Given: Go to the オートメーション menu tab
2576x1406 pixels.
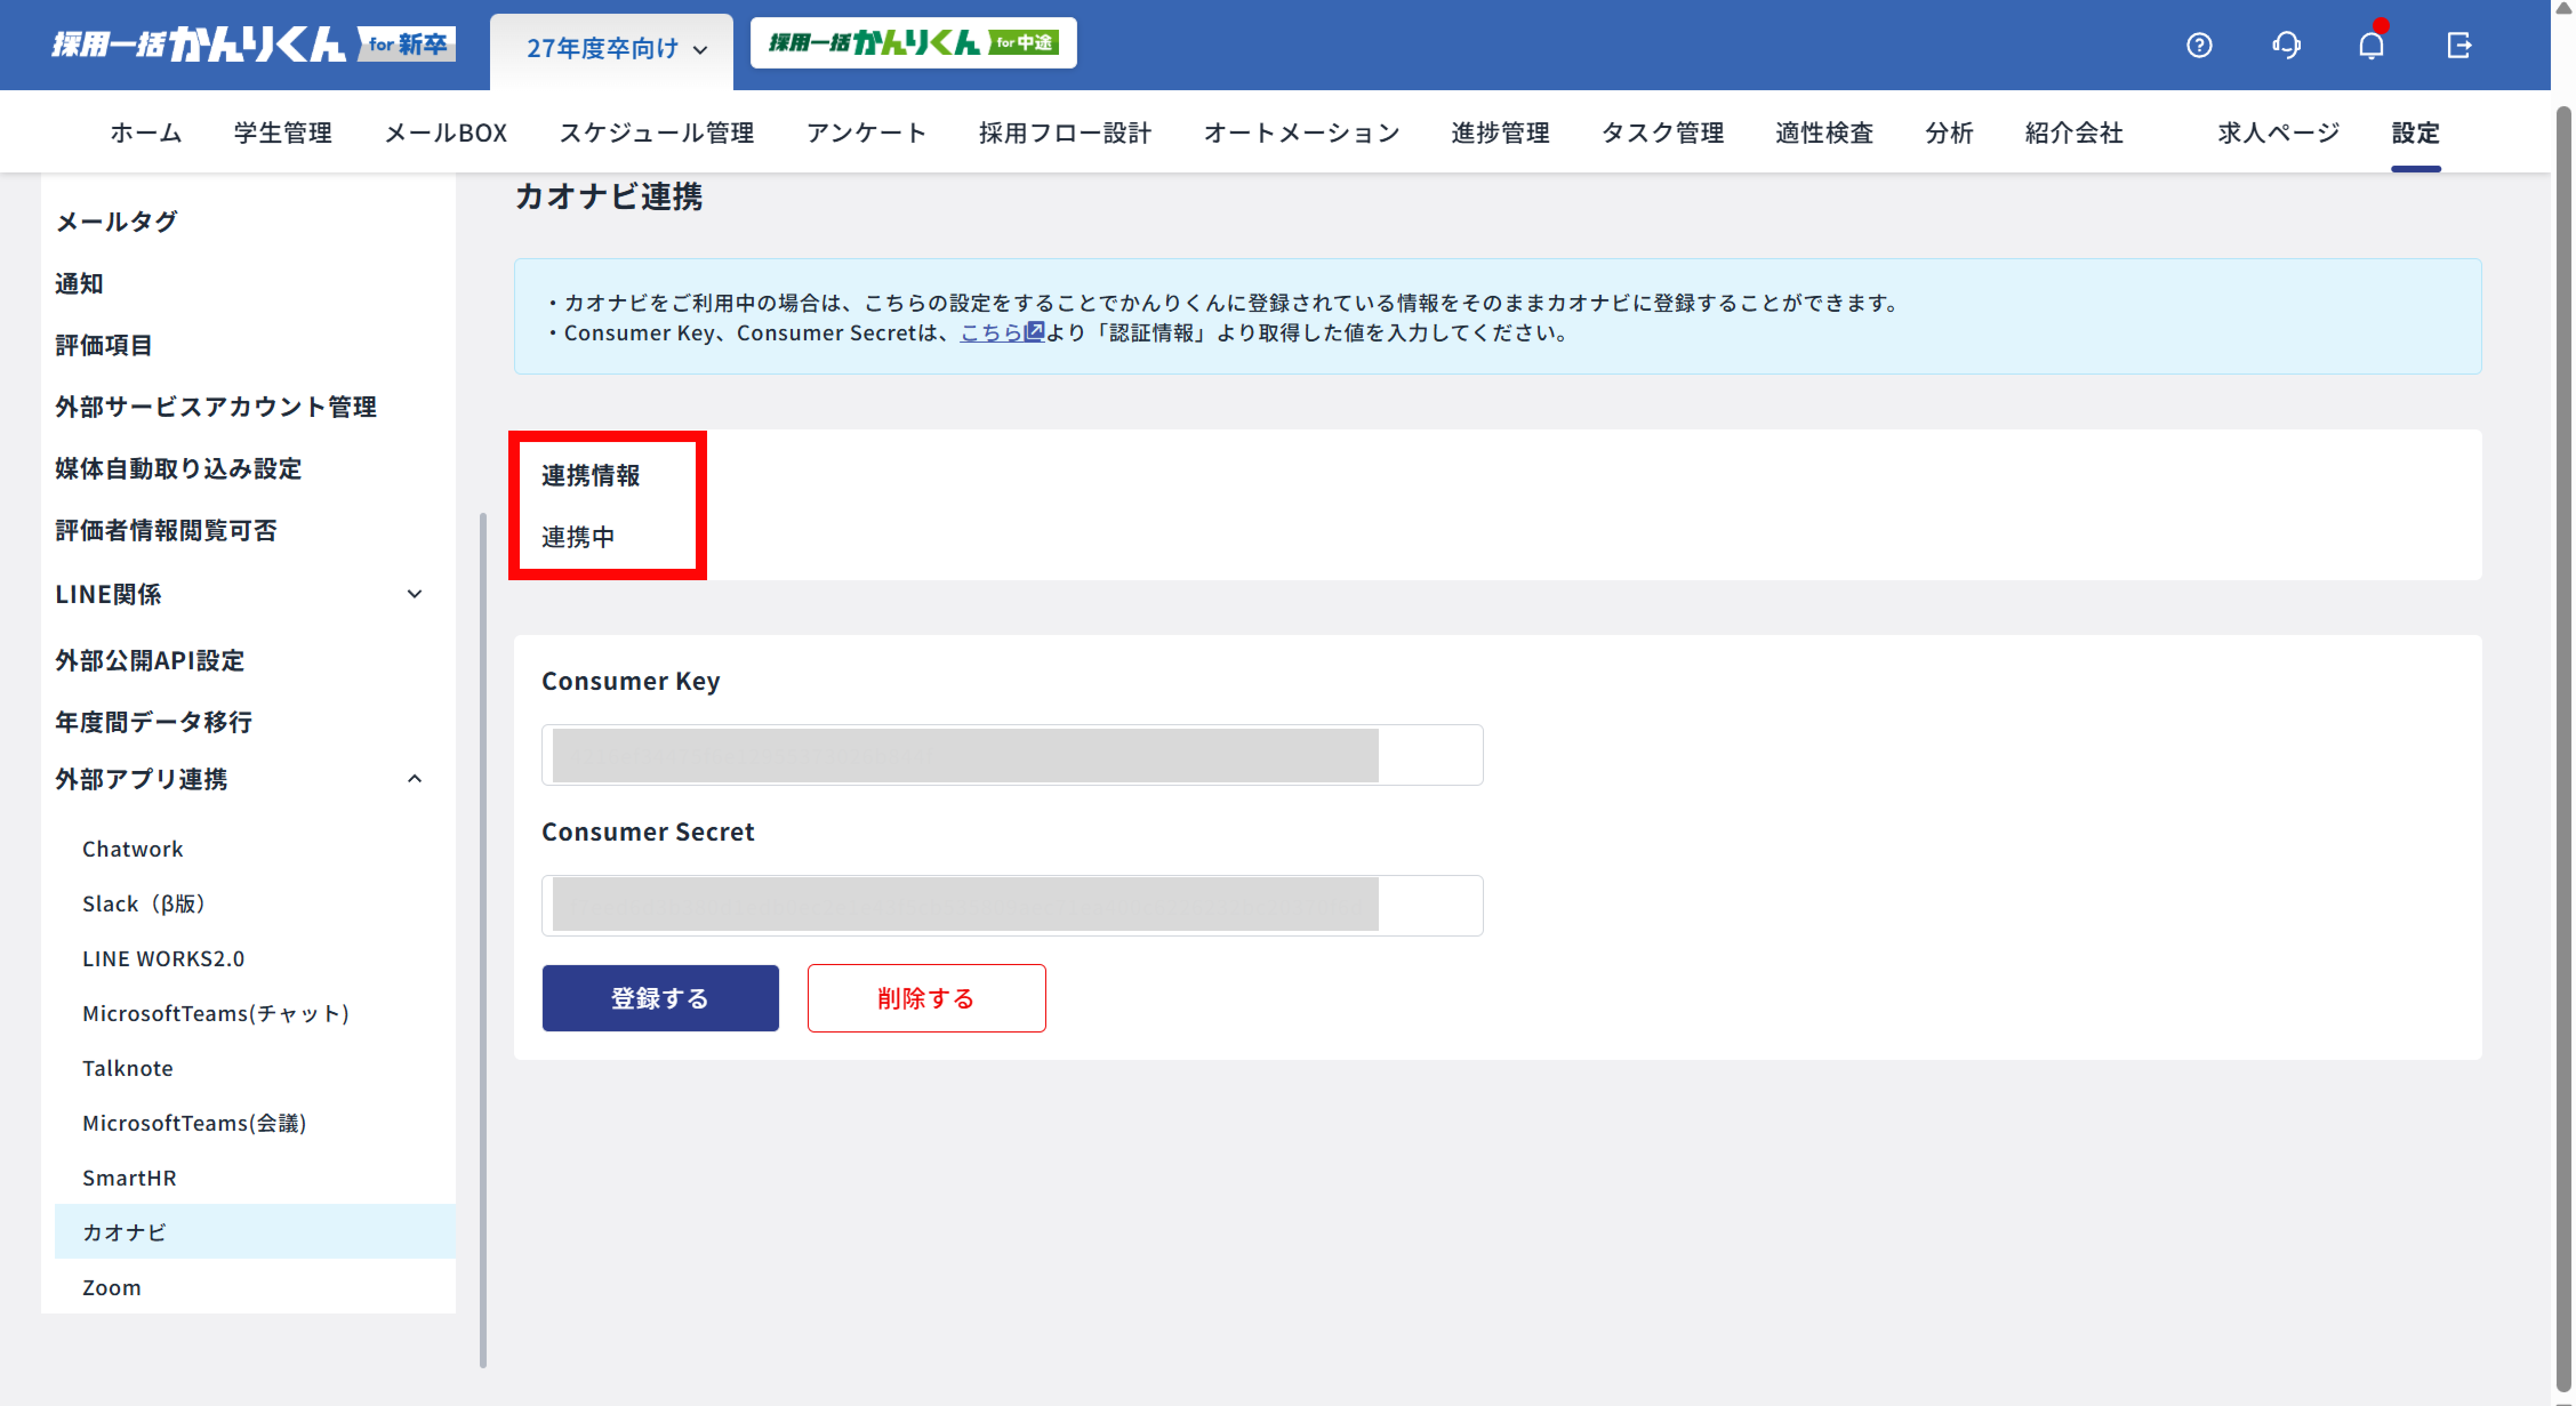Looking at the screenshot, I should pyautogui.click(x=1301, y=132).
